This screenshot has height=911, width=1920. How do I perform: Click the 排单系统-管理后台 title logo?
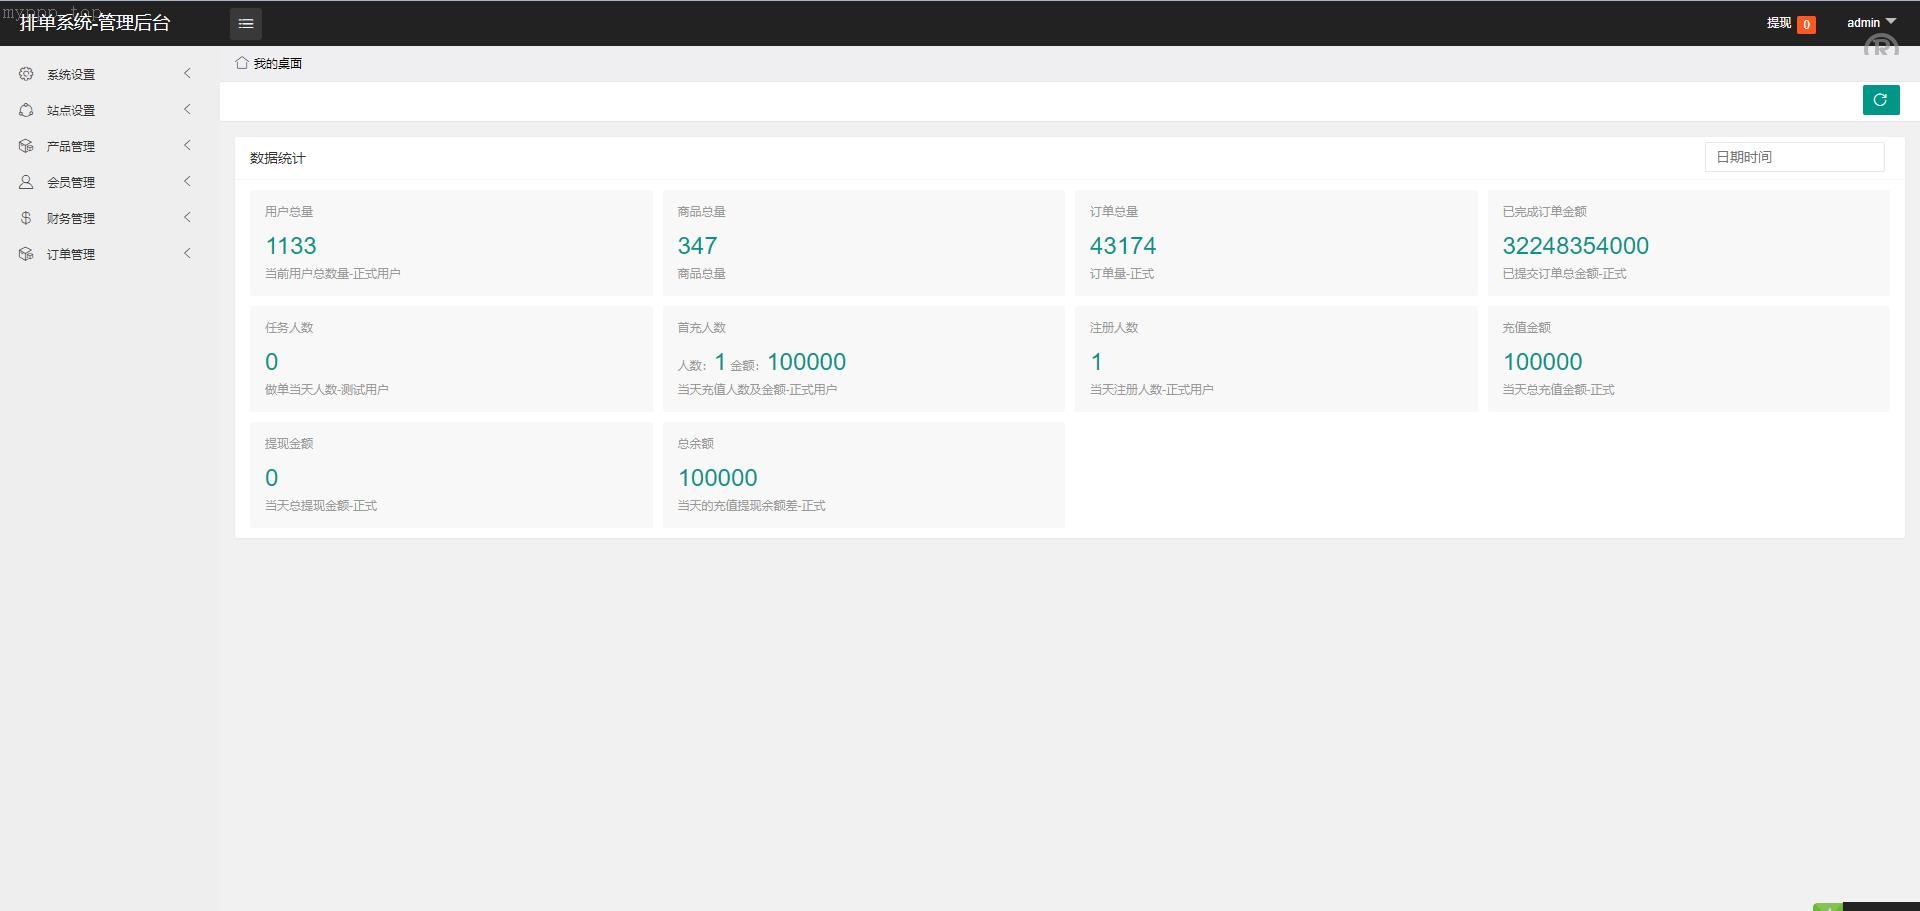95,23
